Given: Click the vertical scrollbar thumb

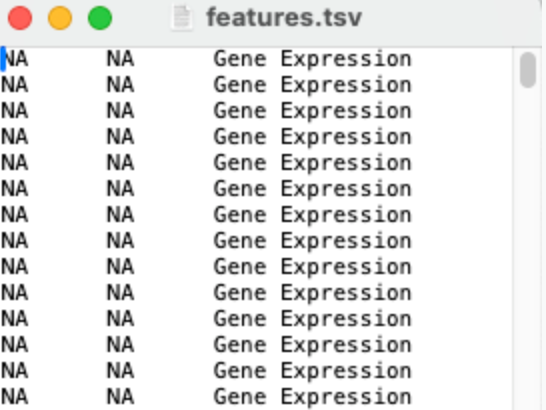Looking at the screenshot, I should [x=528, y=70].
